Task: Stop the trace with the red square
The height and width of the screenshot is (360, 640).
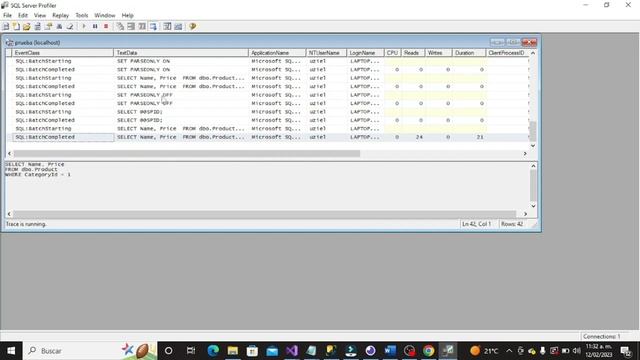Action: pyautogui.click(x=106, y=27)
